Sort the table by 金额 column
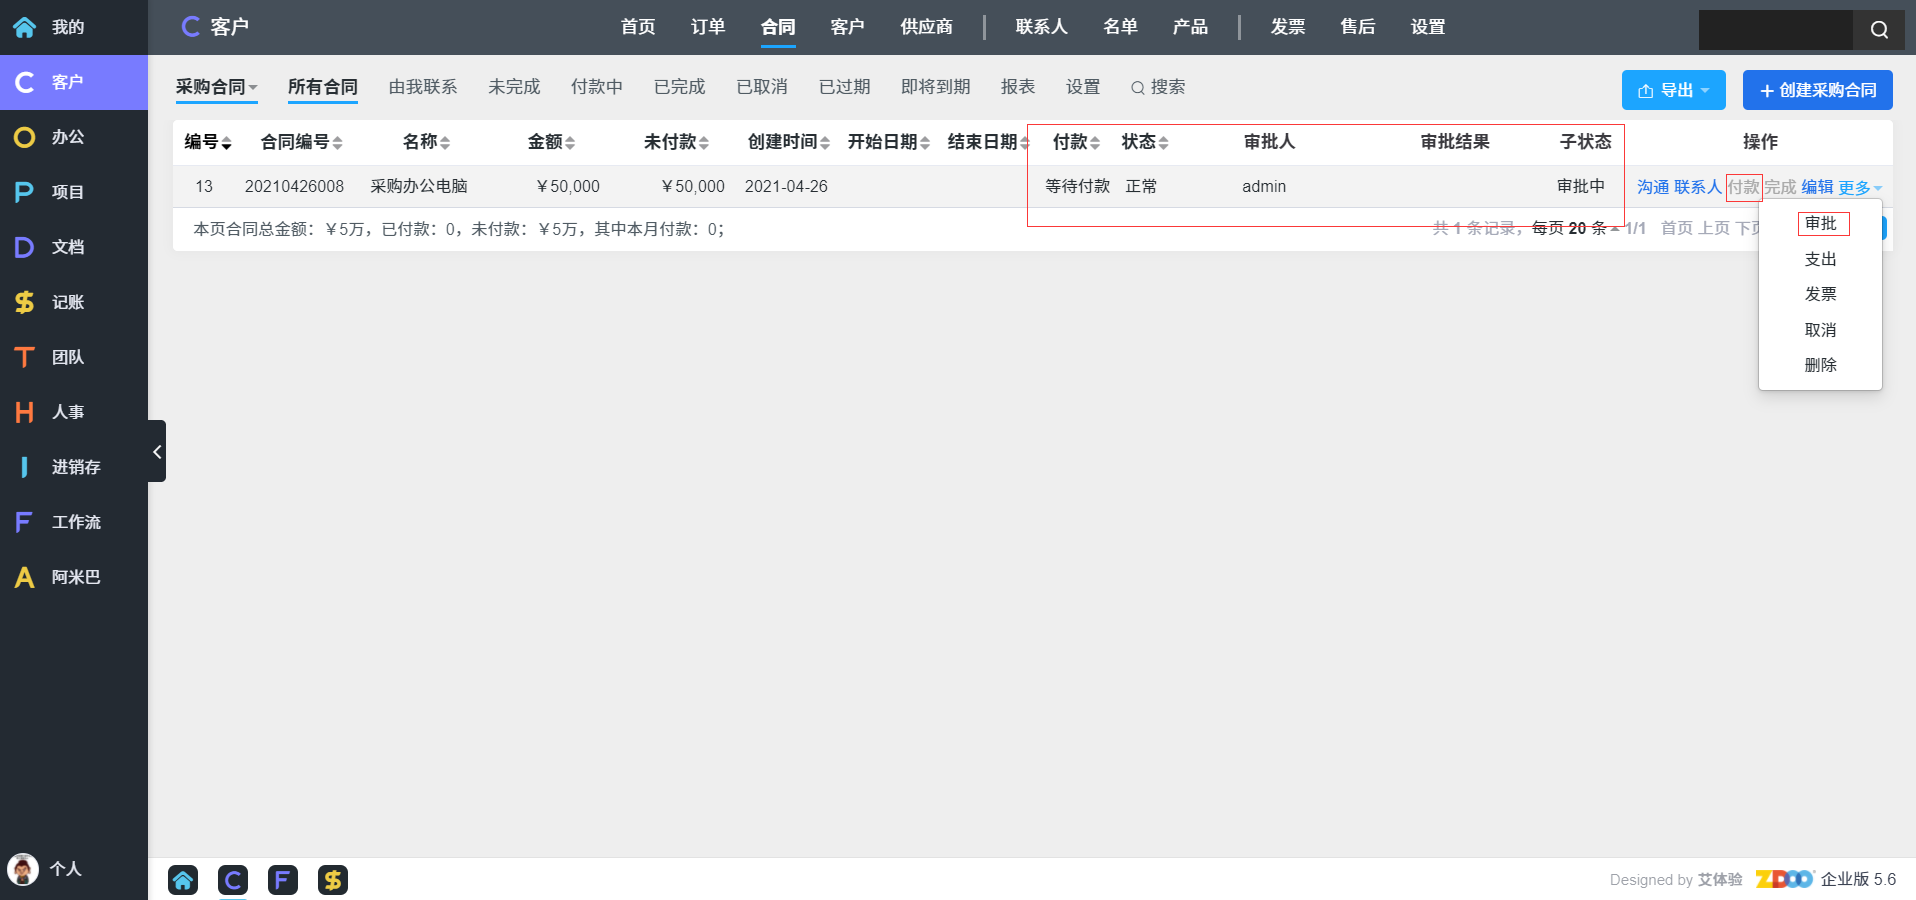 pos(551,142)
